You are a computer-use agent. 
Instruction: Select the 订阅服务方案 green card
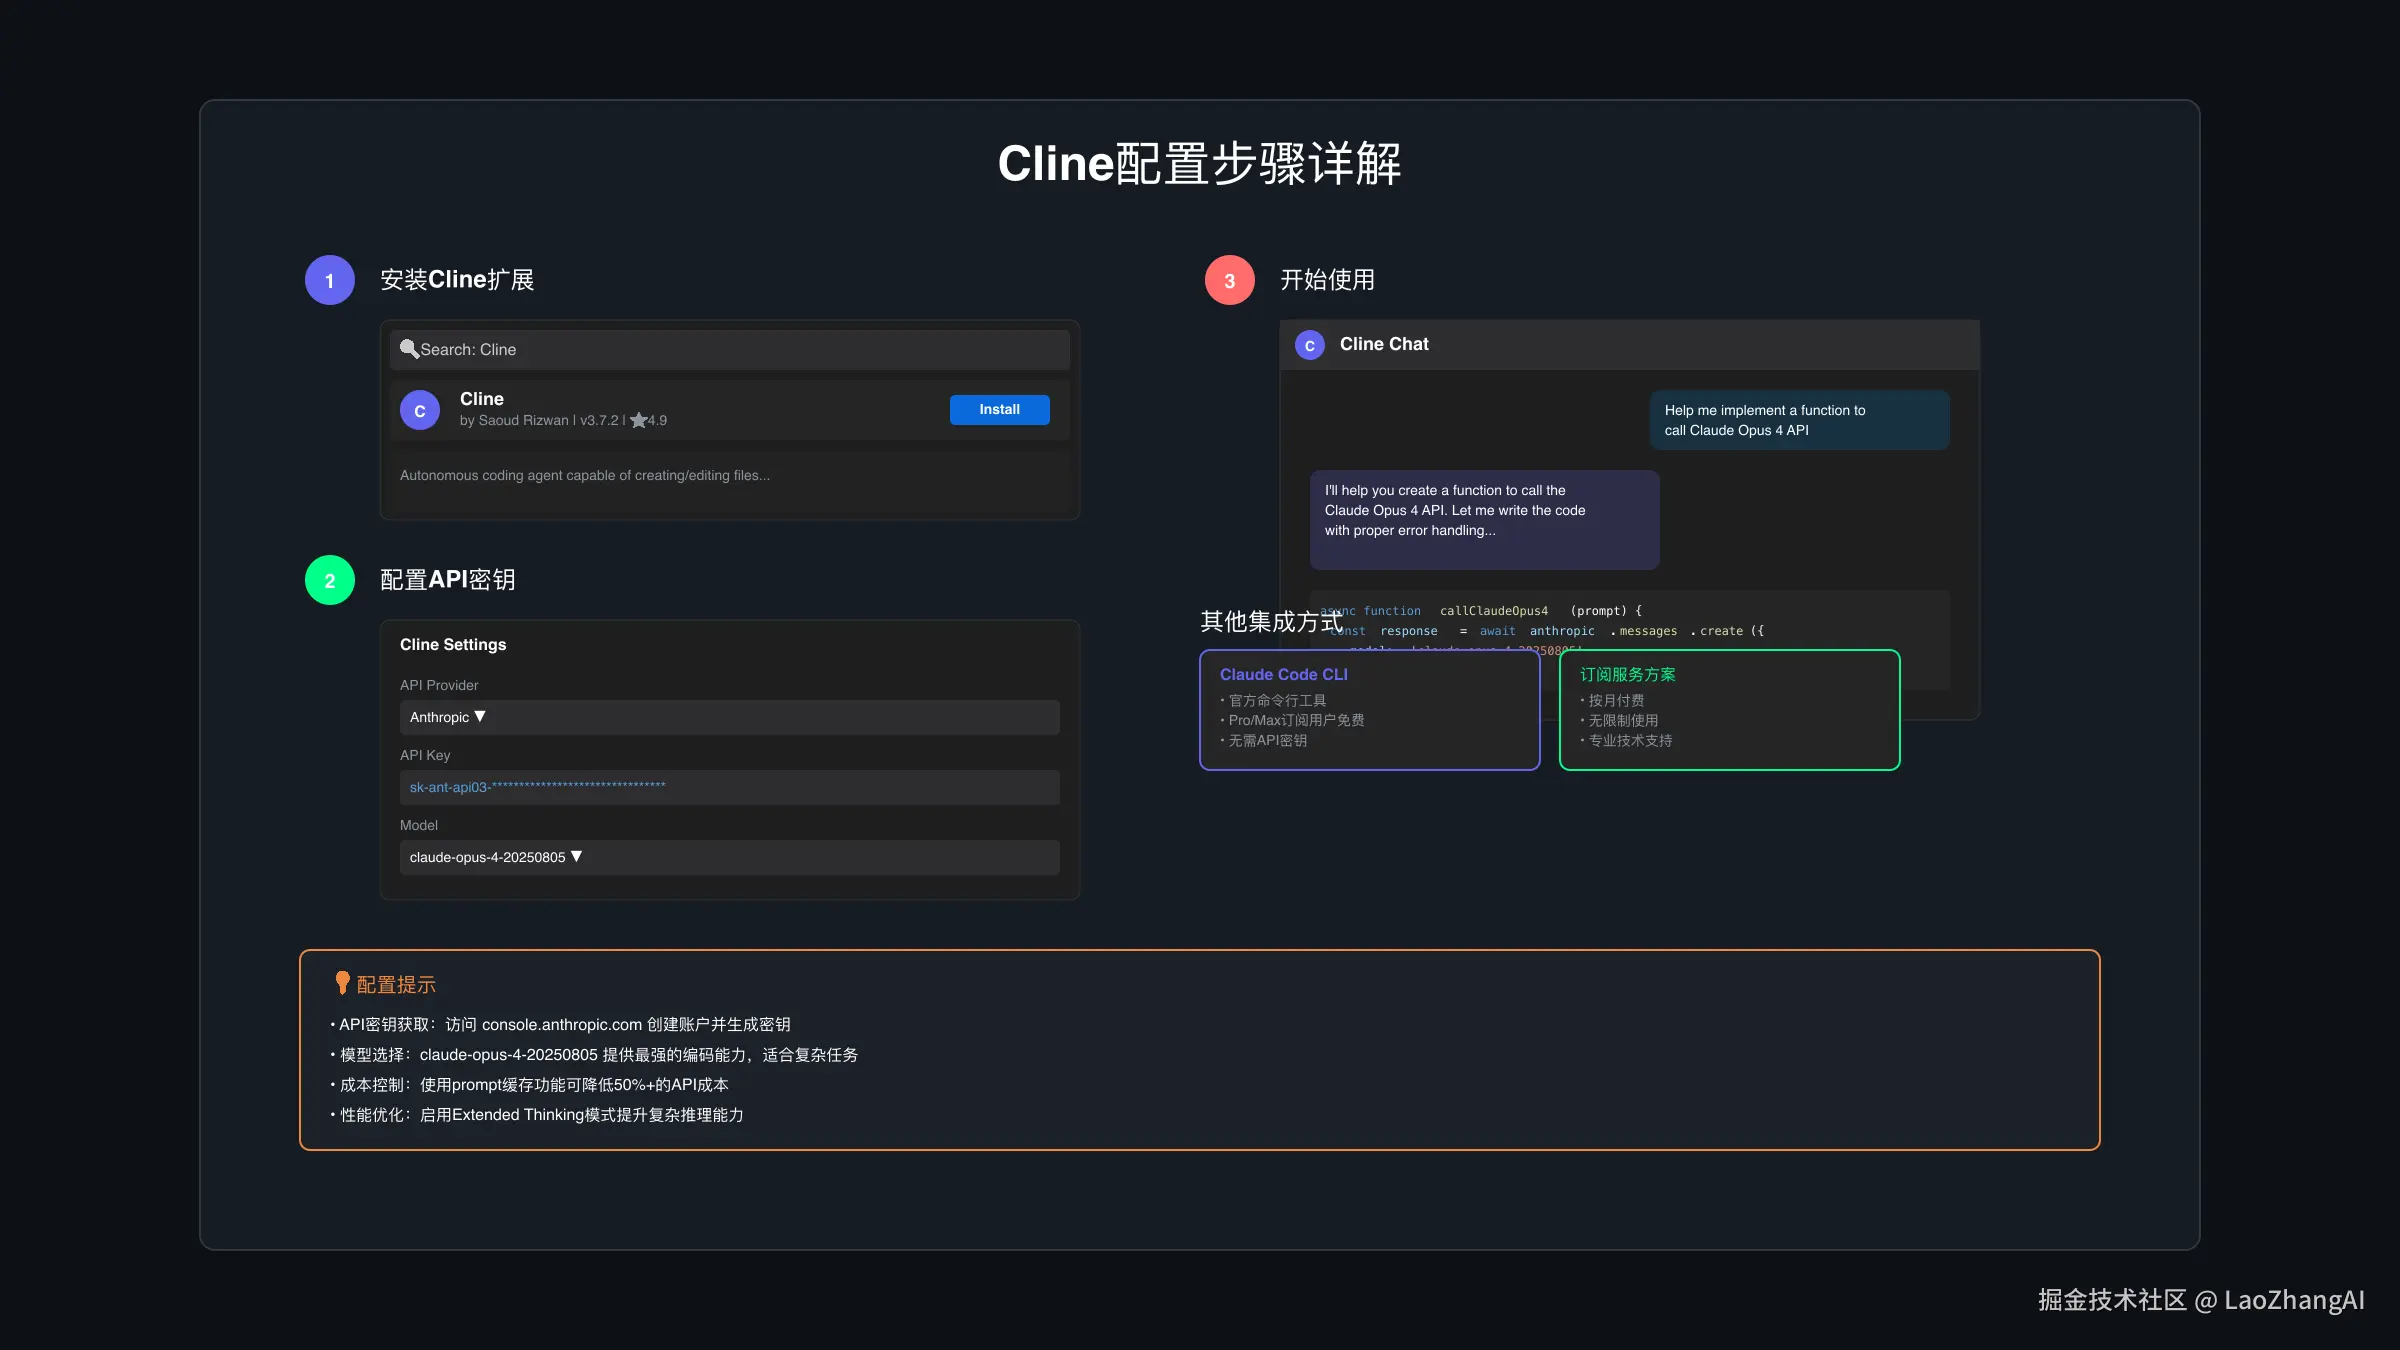pos(1729,709)
